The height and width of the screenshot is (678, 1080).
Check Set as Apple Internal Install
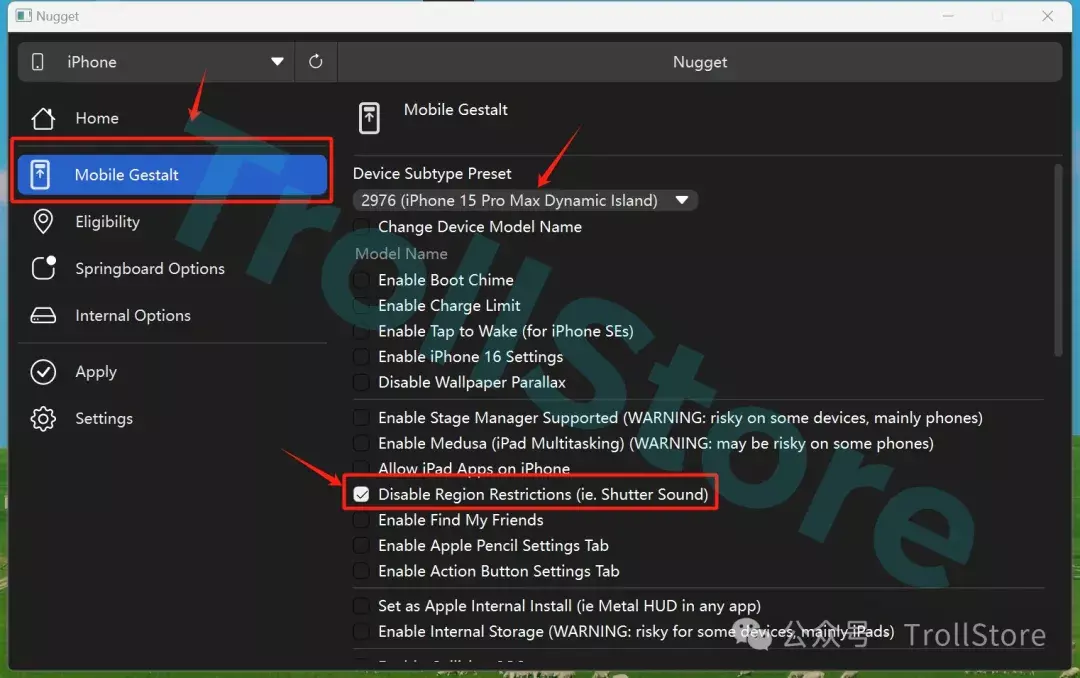(x=361, y=606)
